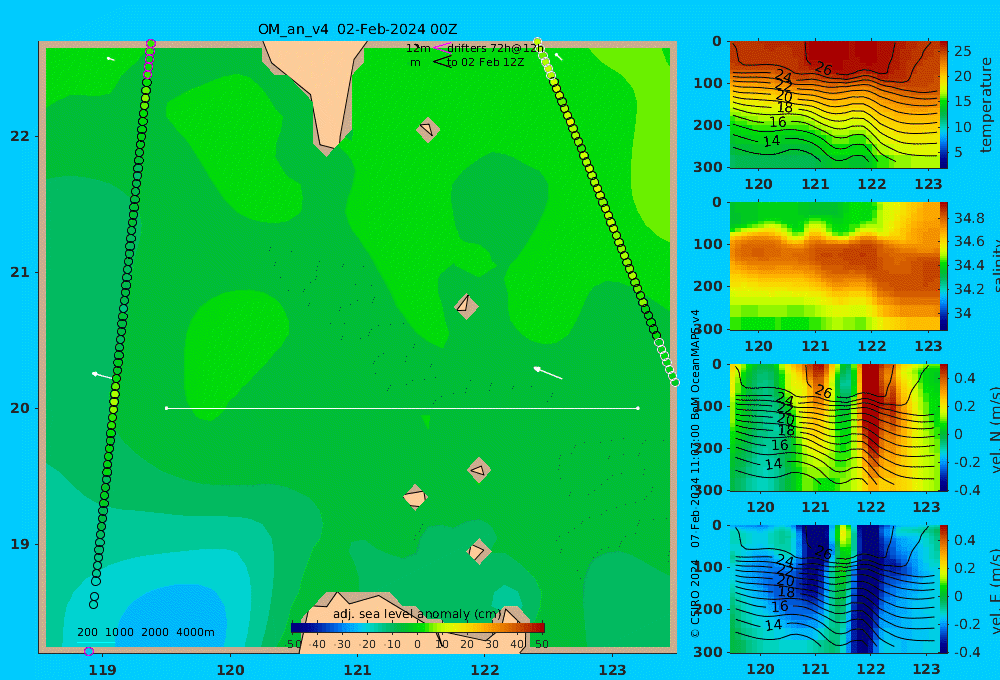Click the latitude label '19' on main map
The height and width of the screenshot is (680, 1000).
coord(20,544)
